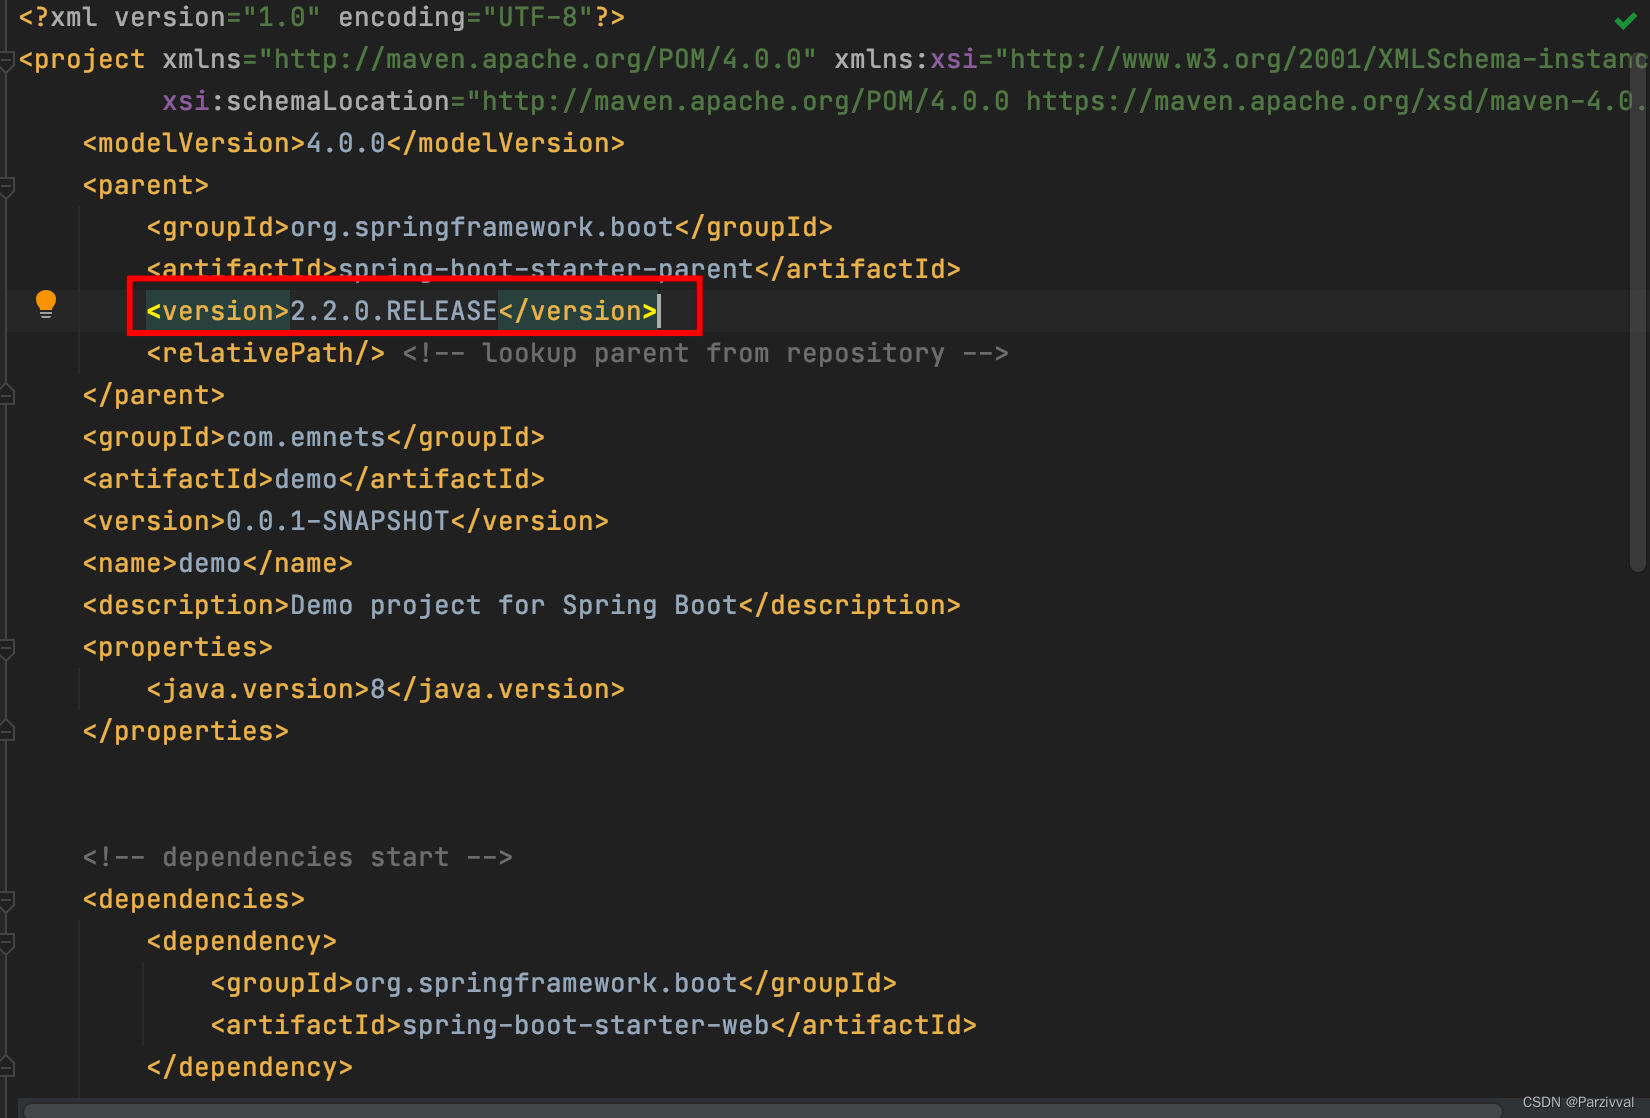Click the 'dependencies start' comment
Screen dimensions: 1650x1118
(298, 857)
